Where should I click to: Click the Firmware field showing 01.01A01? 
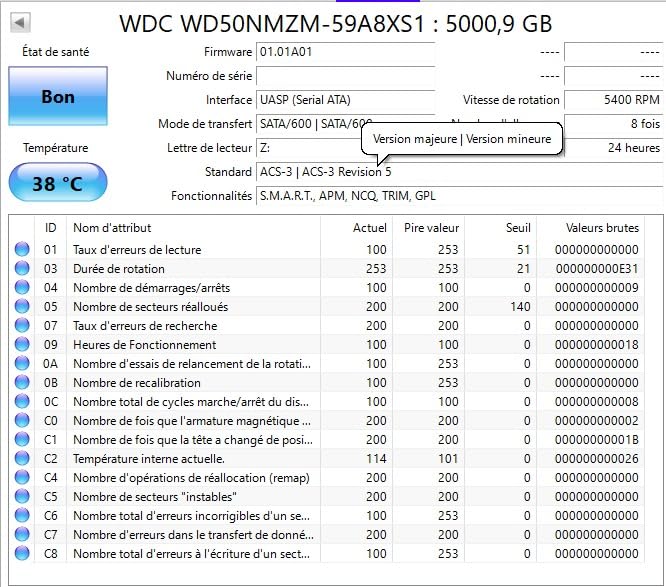pyautogui.click(x=345, y=51)
